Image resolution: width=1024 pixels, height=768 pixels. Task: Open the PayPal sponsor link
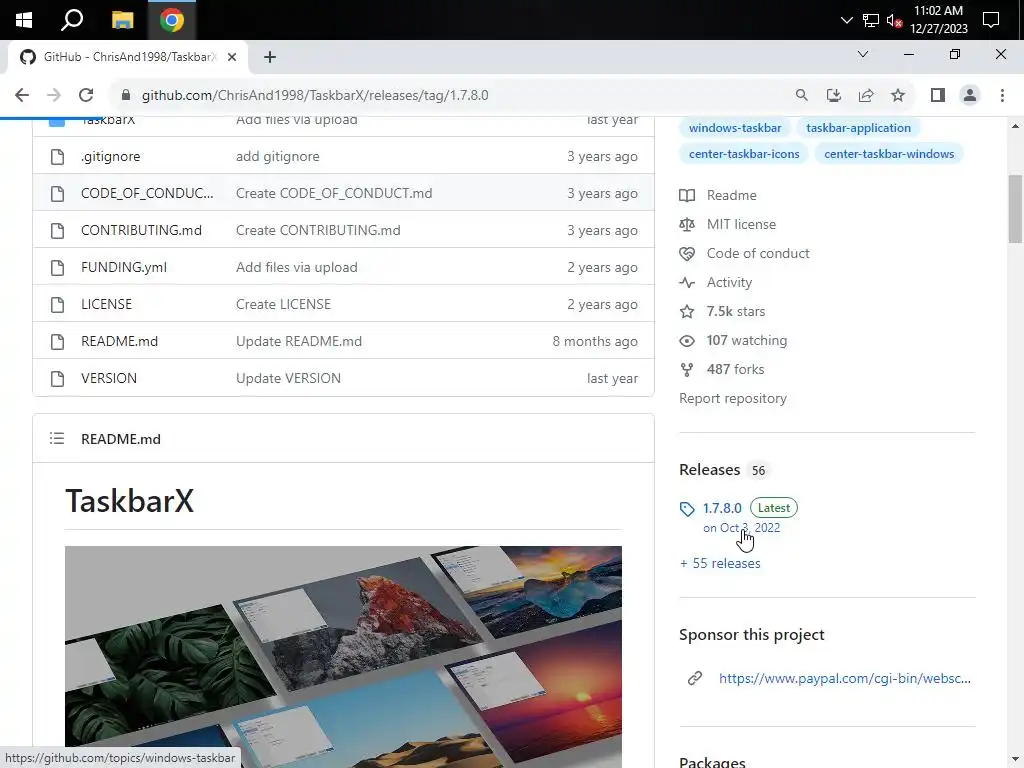click(x=844, y=679)
